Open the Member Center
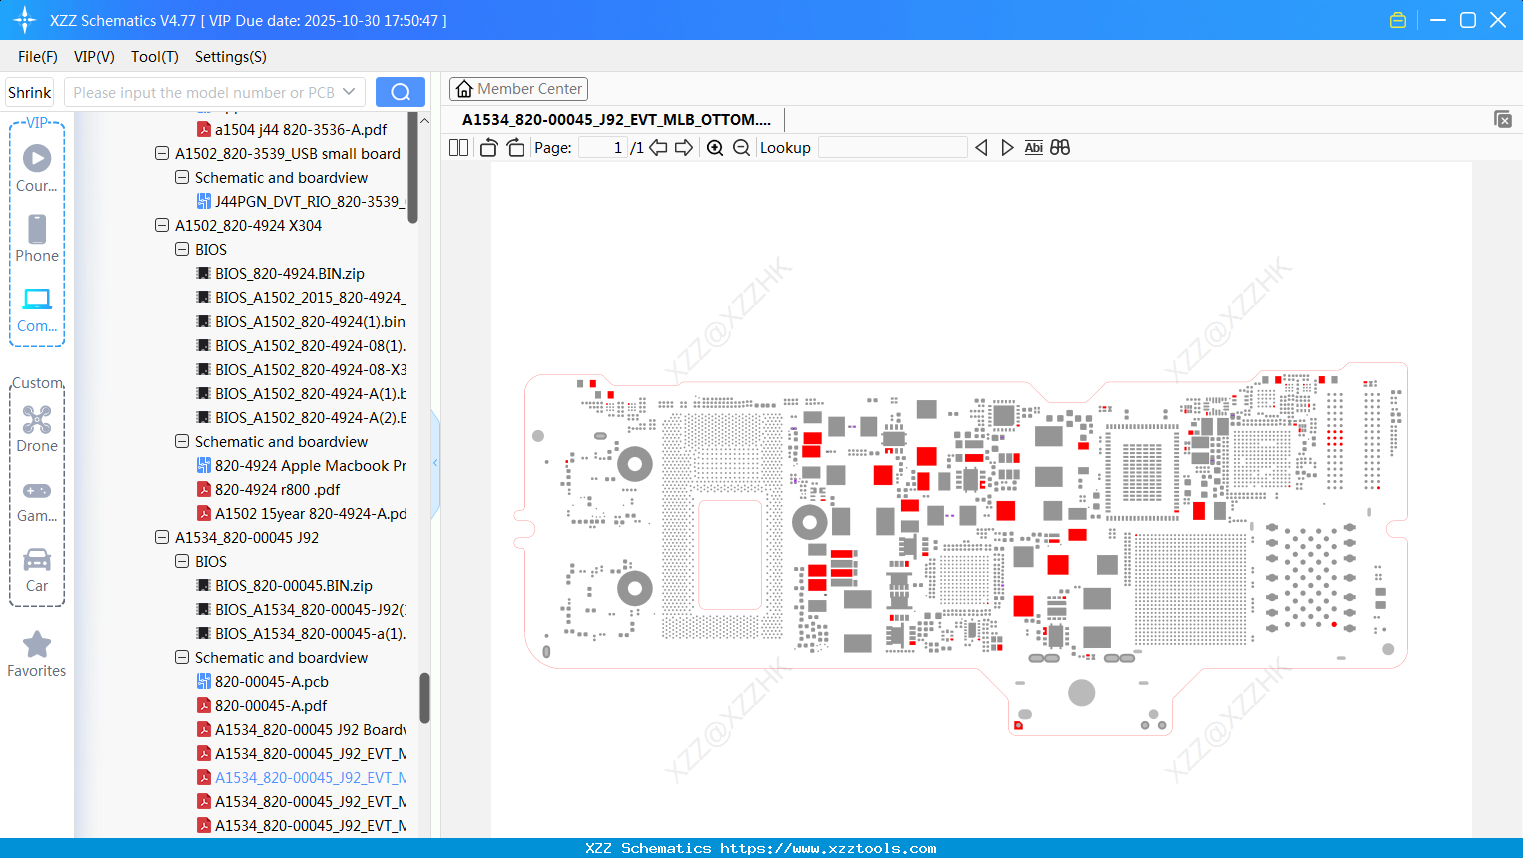 (x=518, y=89)
